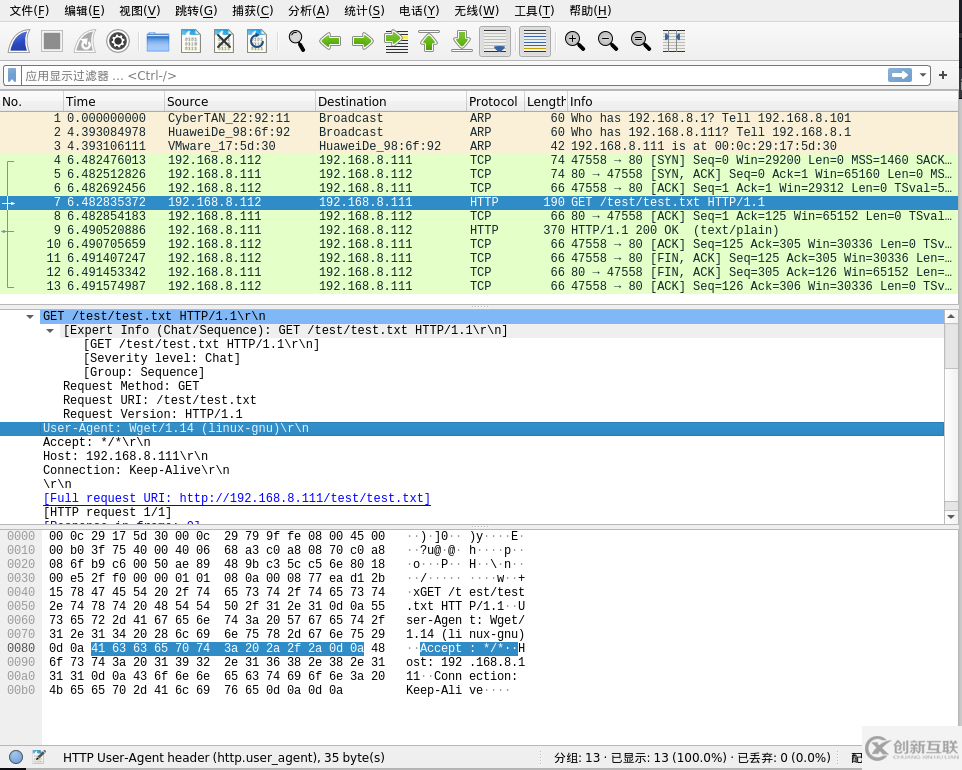962x770 pixels.
Task: Open capture options gear icon
Action: pyautogui.click(x=118, y=41)
